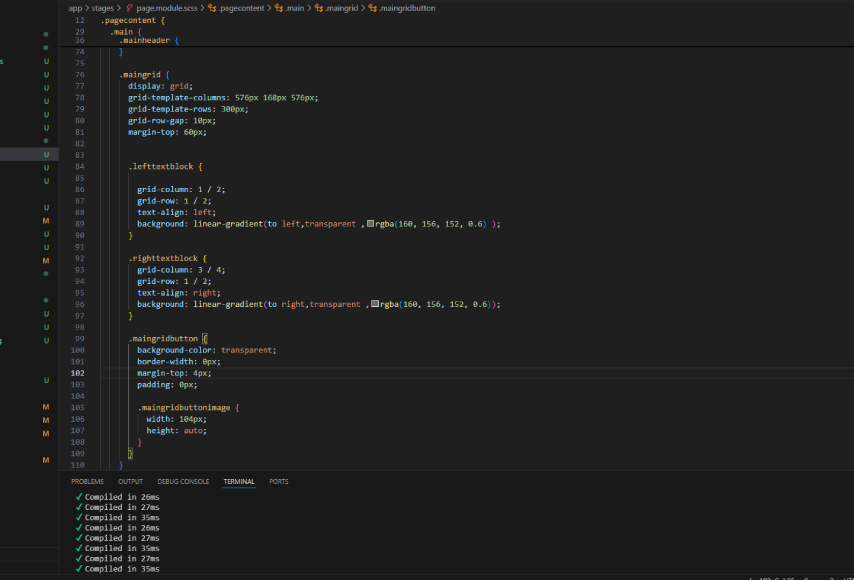Viewport: 854px width, 580px height.
Task: Switch to the Output panel tab
Action: pyautogui.click(x=130, y=481)
